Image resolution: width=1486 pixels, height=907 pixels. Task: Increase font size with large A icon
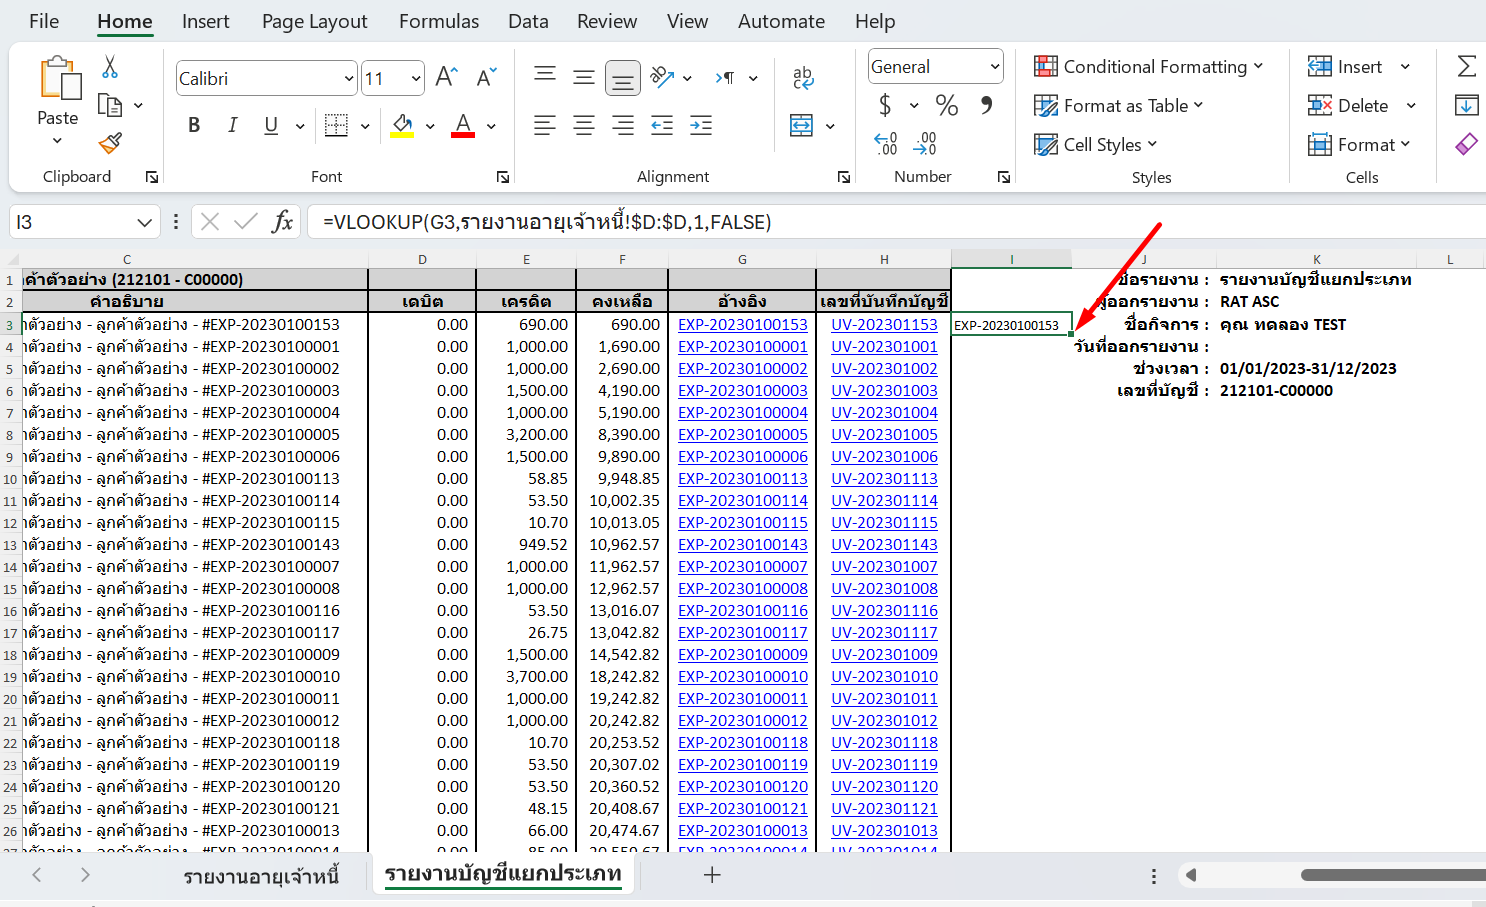[446, 77]
